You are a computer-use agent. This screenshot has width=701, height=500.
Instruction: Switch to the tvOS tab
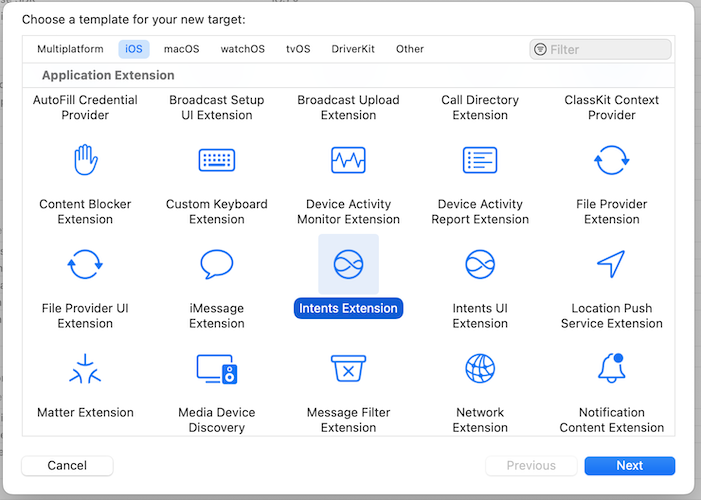pyautogui.click(x=298, y=49)
